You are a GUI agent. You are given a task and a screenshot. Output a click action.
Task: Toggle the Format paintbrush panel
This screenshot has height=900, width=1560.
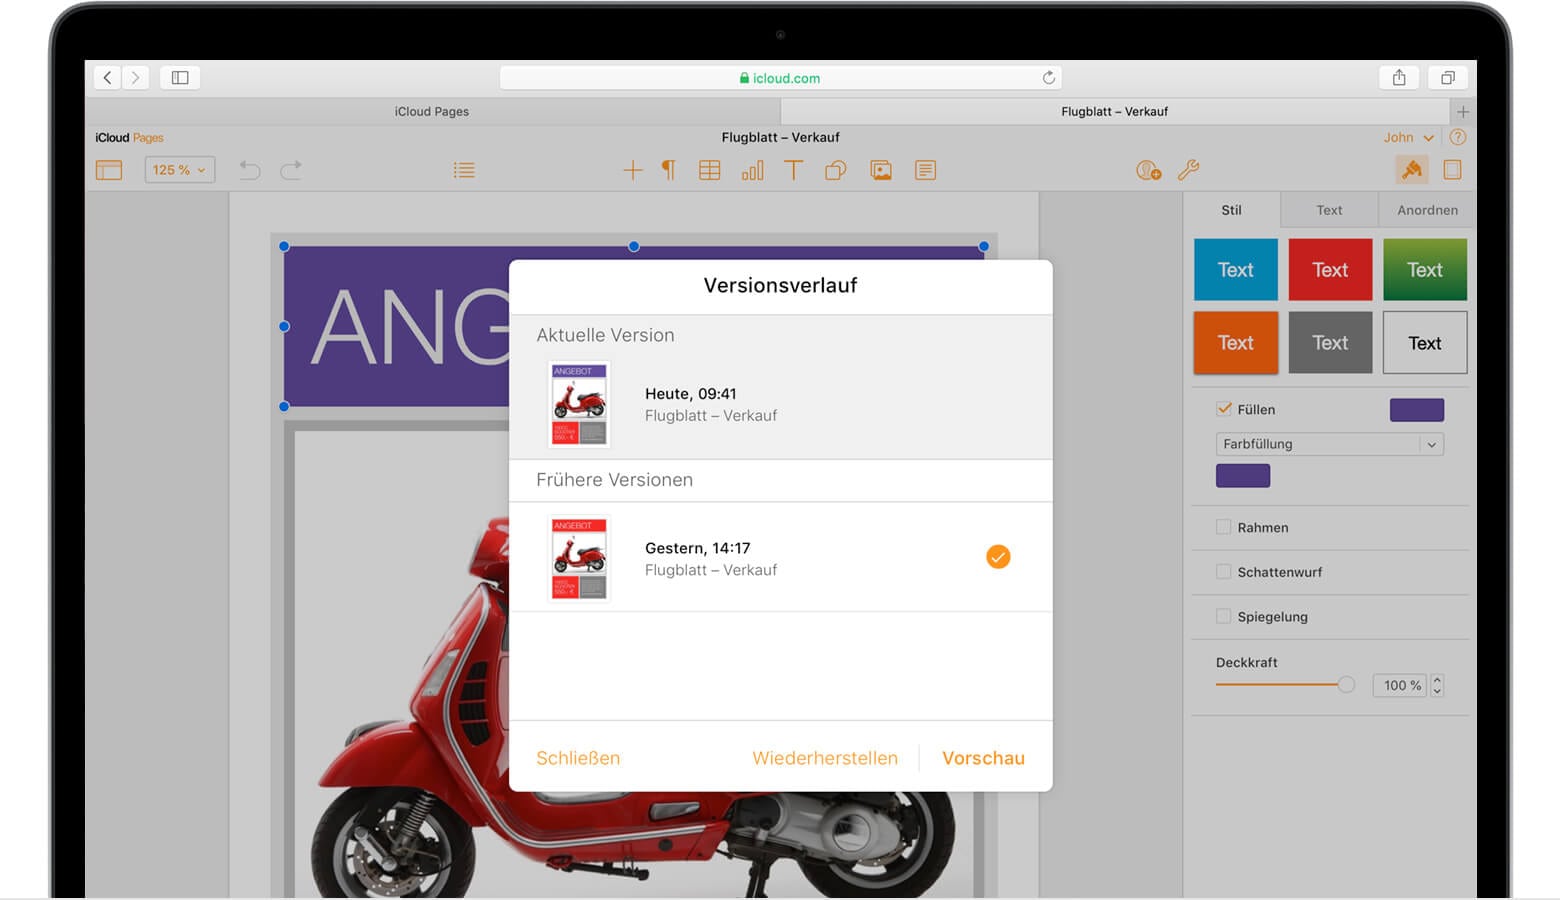click(1412, 170)
